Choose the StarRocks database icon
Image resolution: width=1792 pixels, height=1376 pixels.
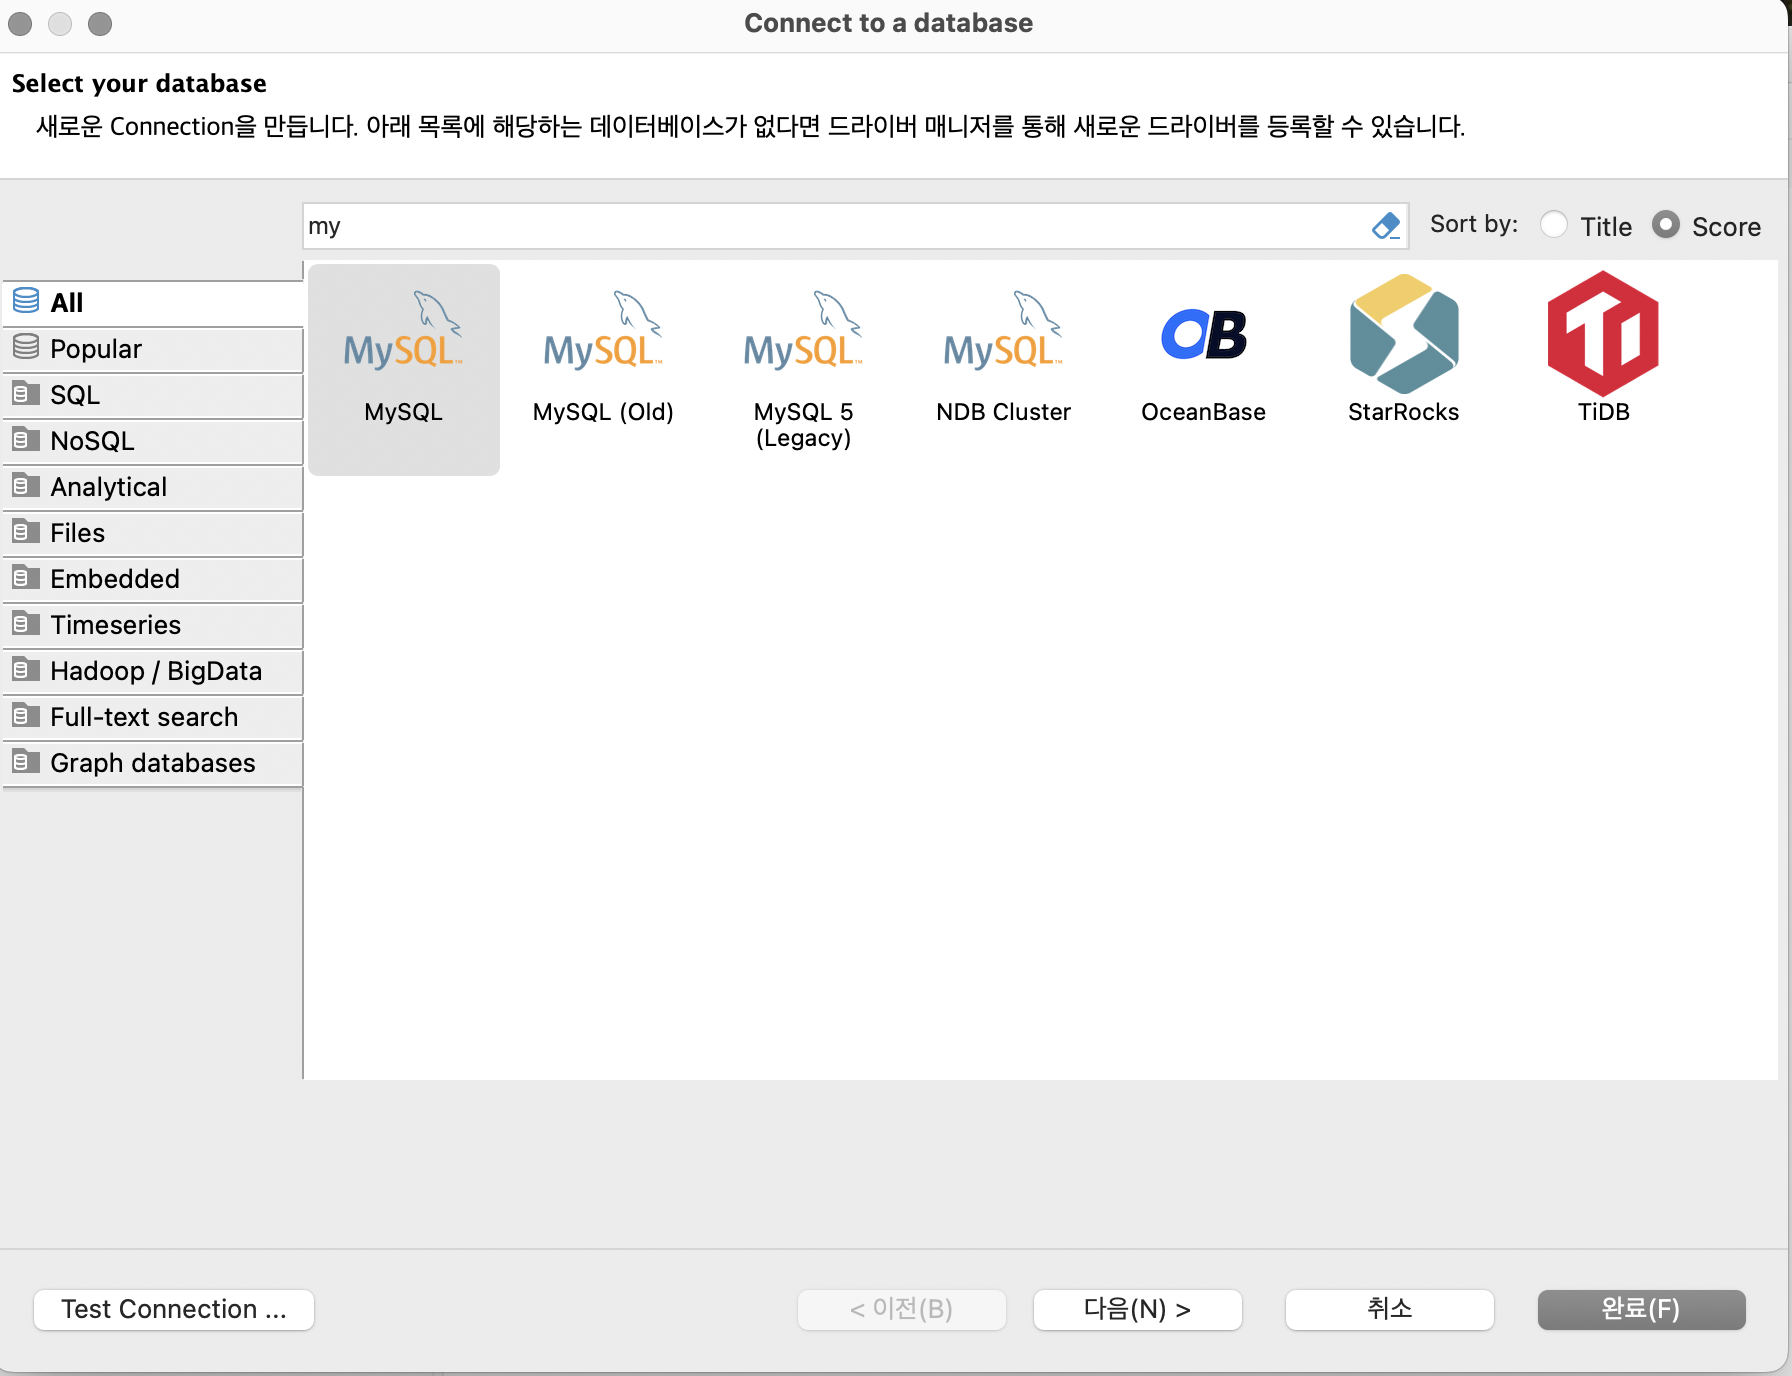point(1404,334)
